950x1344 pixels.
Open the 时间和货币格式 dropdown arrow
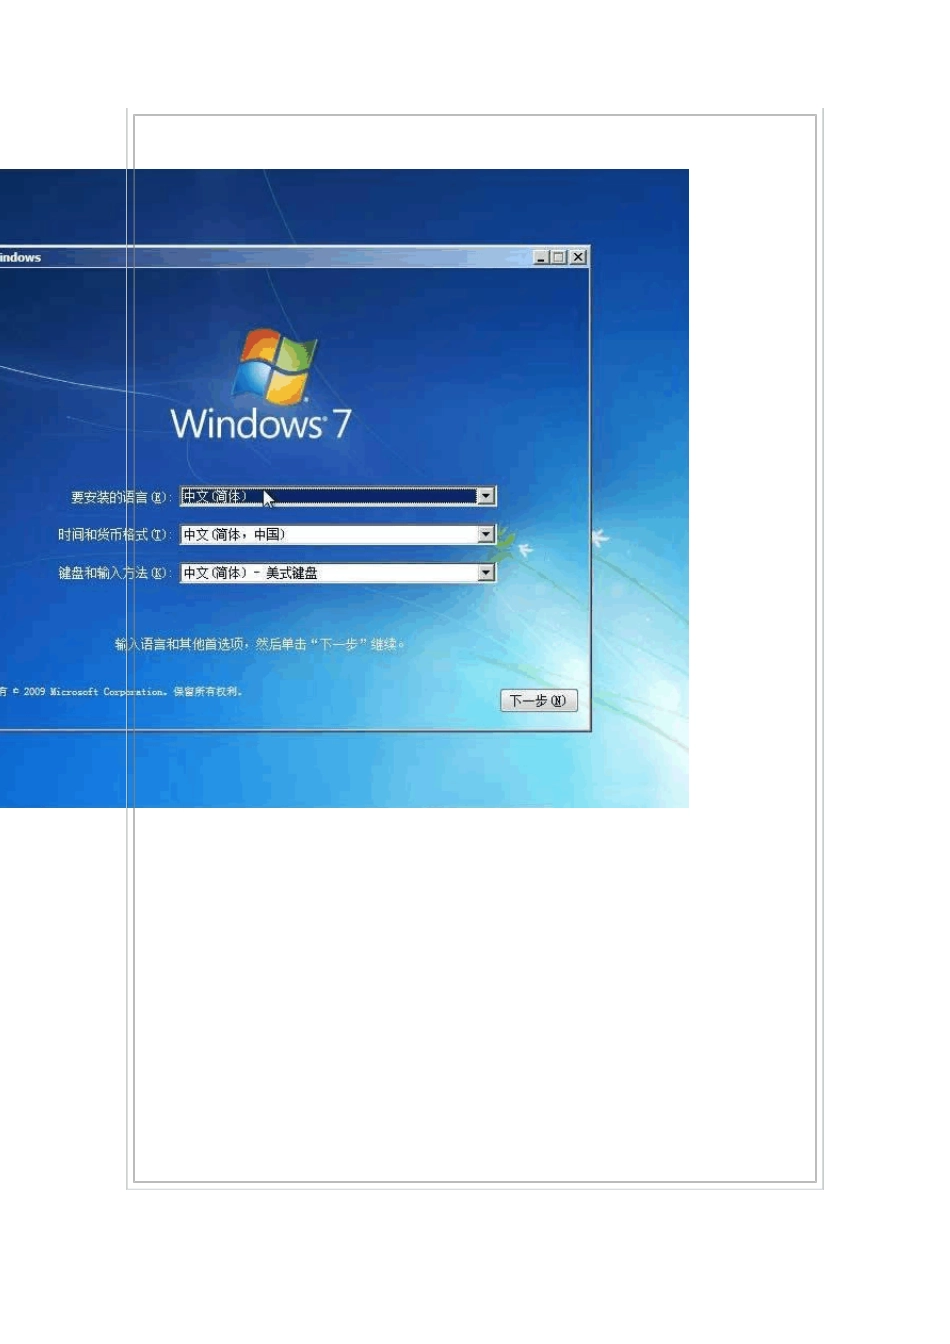[x=486, y=534]
